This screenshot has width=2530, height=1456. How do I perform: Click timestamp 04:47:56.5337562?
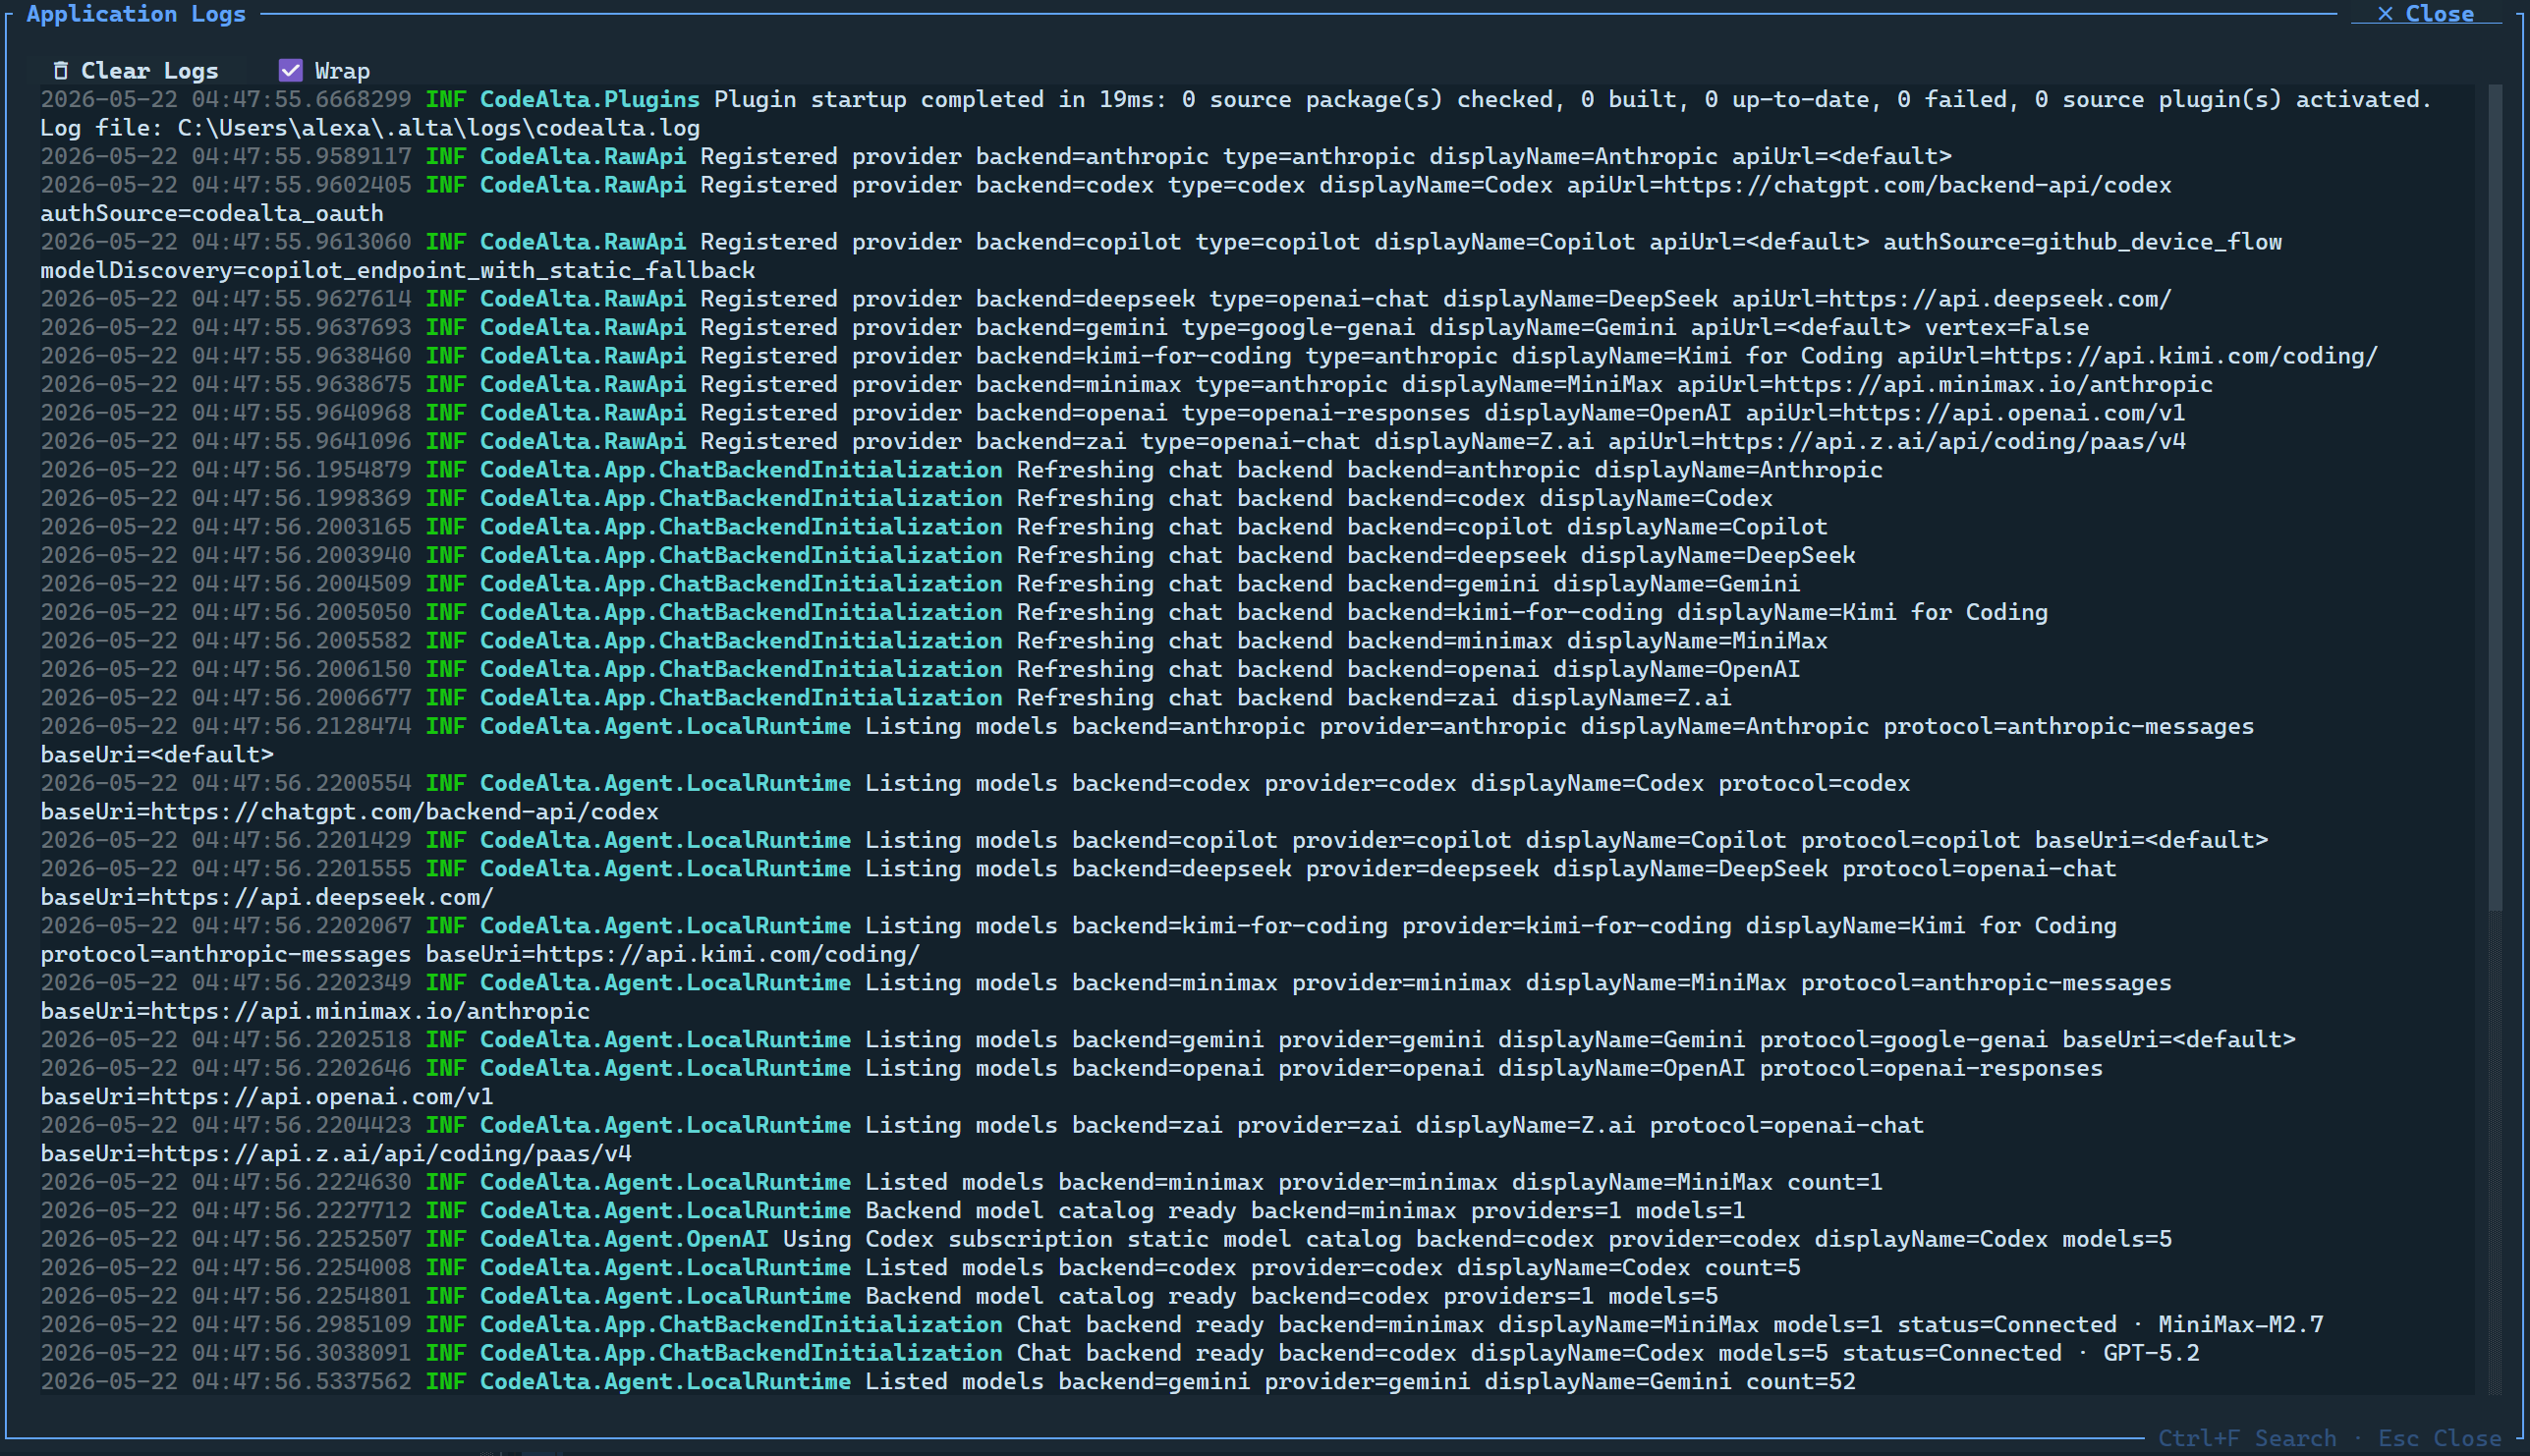pos(301,1382)
